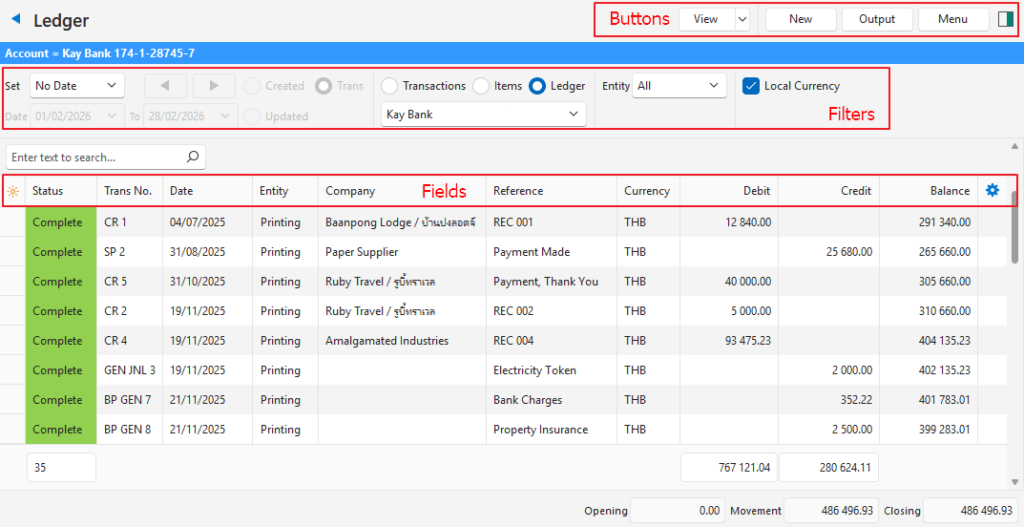Open the Menu button
This screenshot has width=1024, height=527.
click(x=953, y=20)
